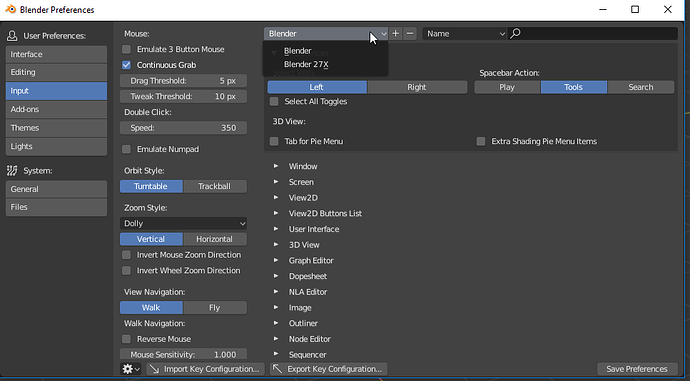
Task: Expand the Graph Editor keymap category
Action: tap(276, 260)
